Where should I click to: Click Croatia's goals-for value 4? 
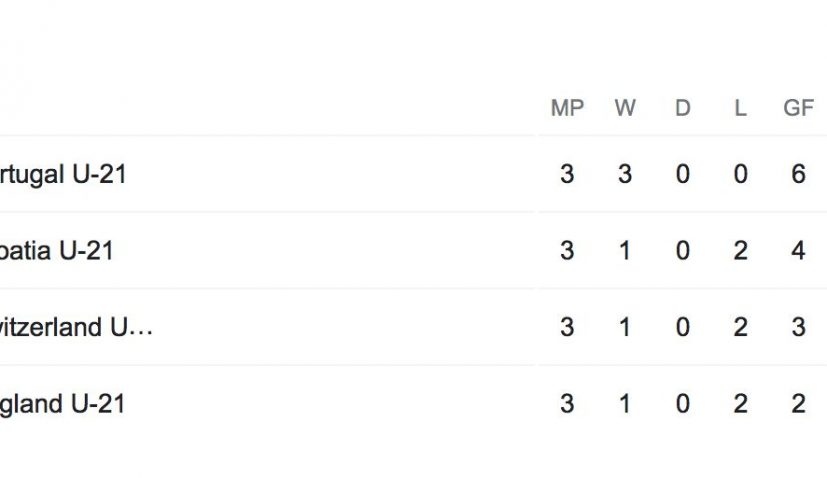(798, 250)
